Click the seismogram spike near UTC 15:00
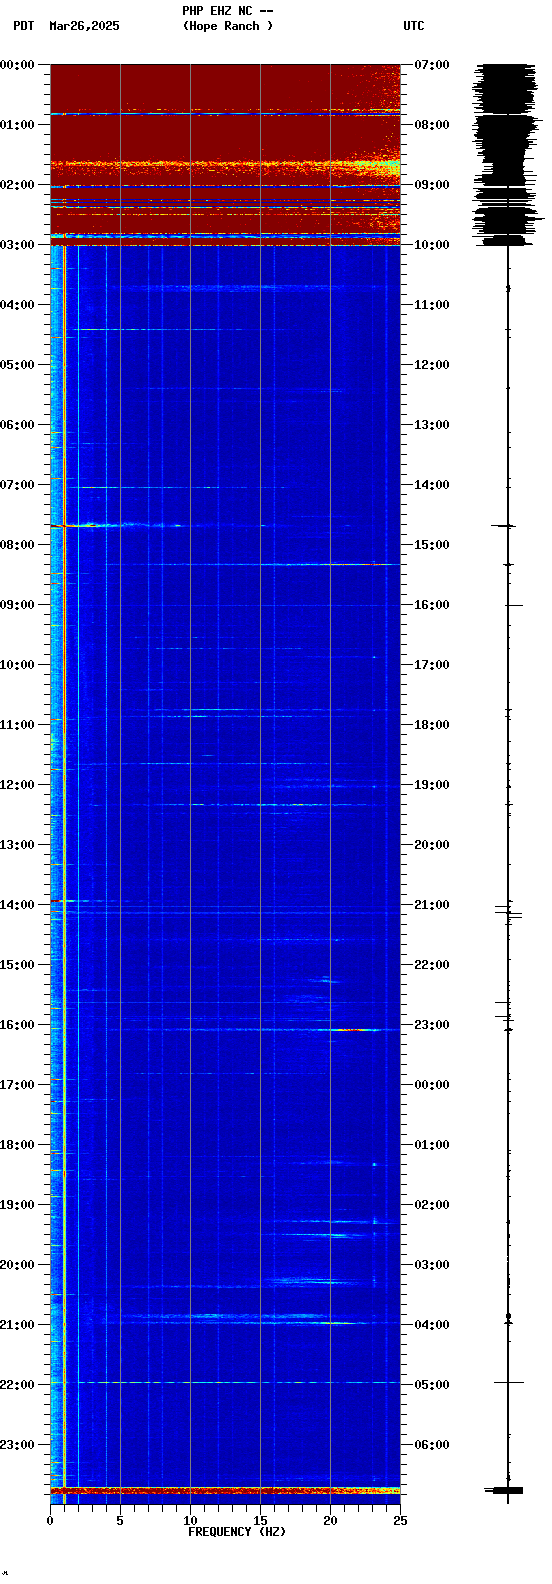The width and height of the screenshot is (552, 1584). [x=503, y=525]
